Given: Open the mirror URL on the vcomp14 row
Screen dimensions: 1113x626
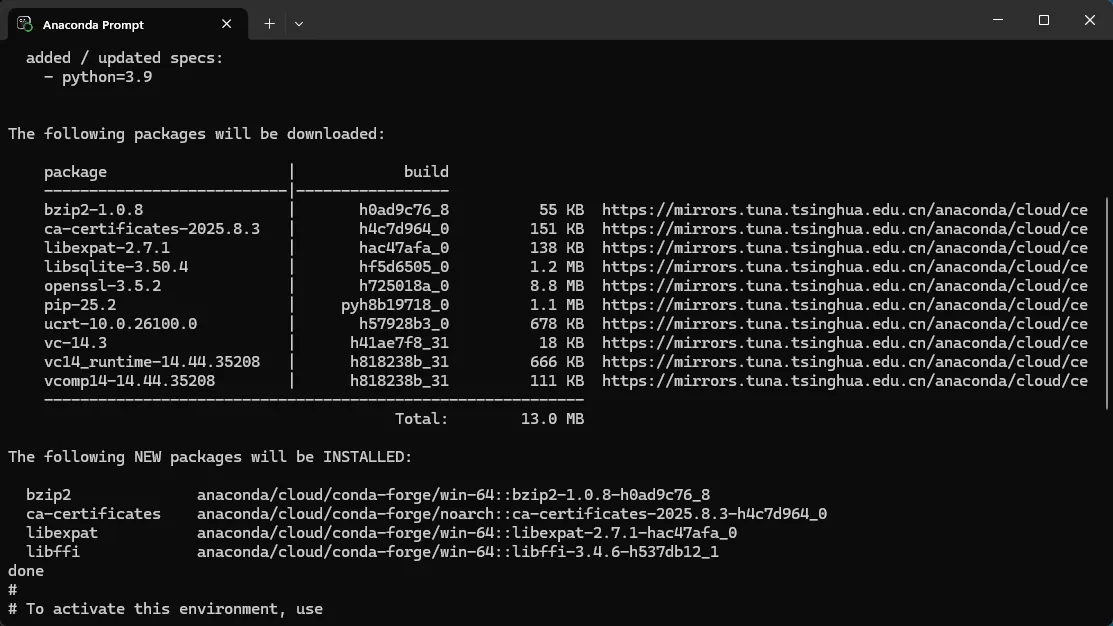Looking at the screenshot, I should pos(844,381).
